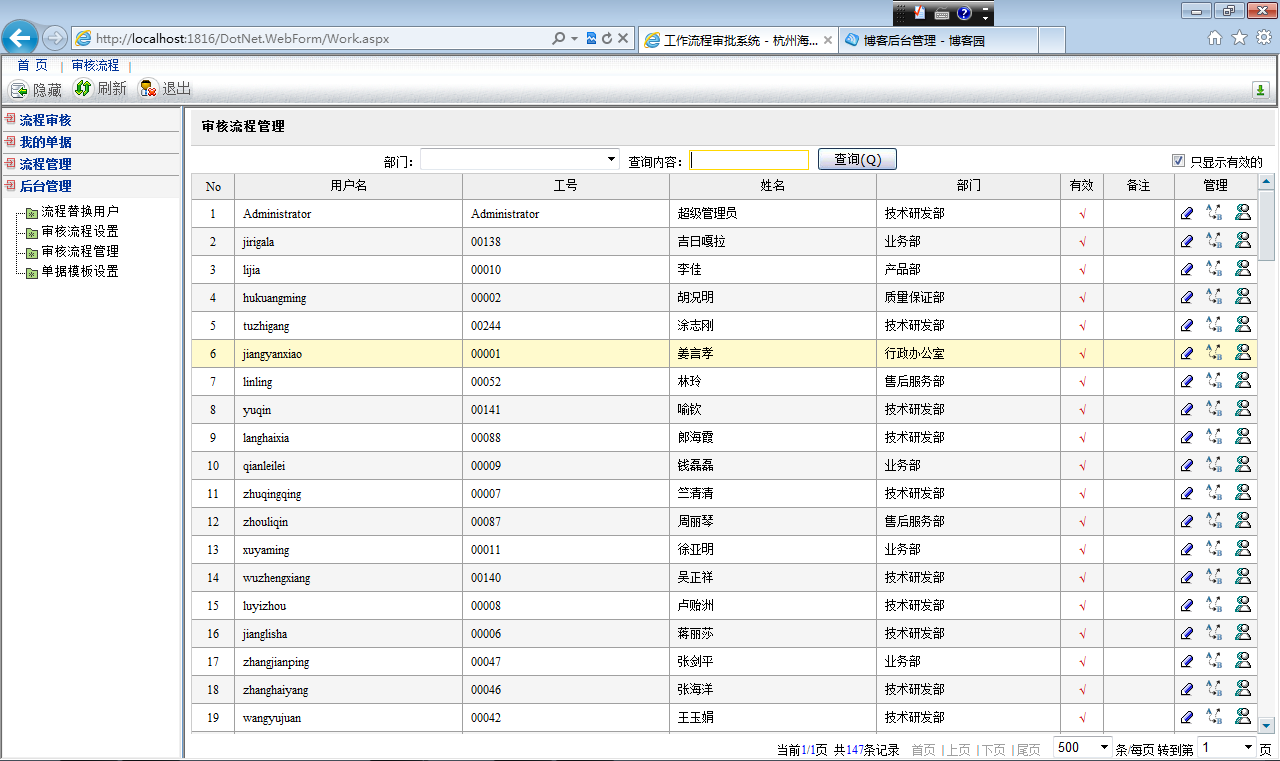Open 单据模板设置 in the sidebar tree

point(80,271)
